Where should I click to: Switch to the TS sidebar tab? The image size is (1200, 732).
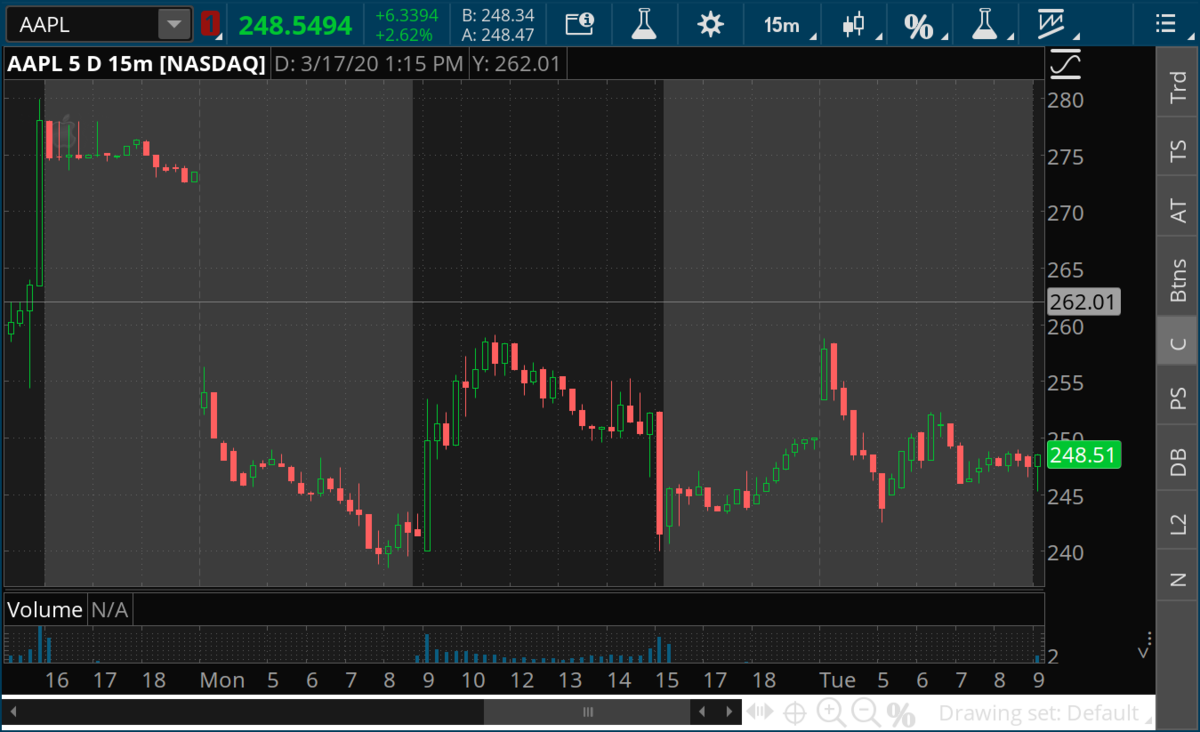(1178, 151)
